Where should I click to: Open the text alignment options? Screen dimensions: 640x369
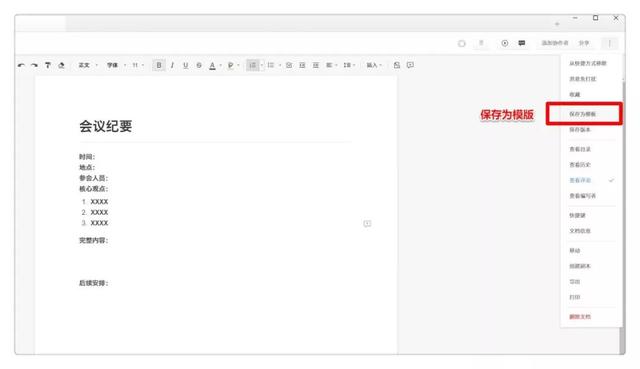point(331,65)
